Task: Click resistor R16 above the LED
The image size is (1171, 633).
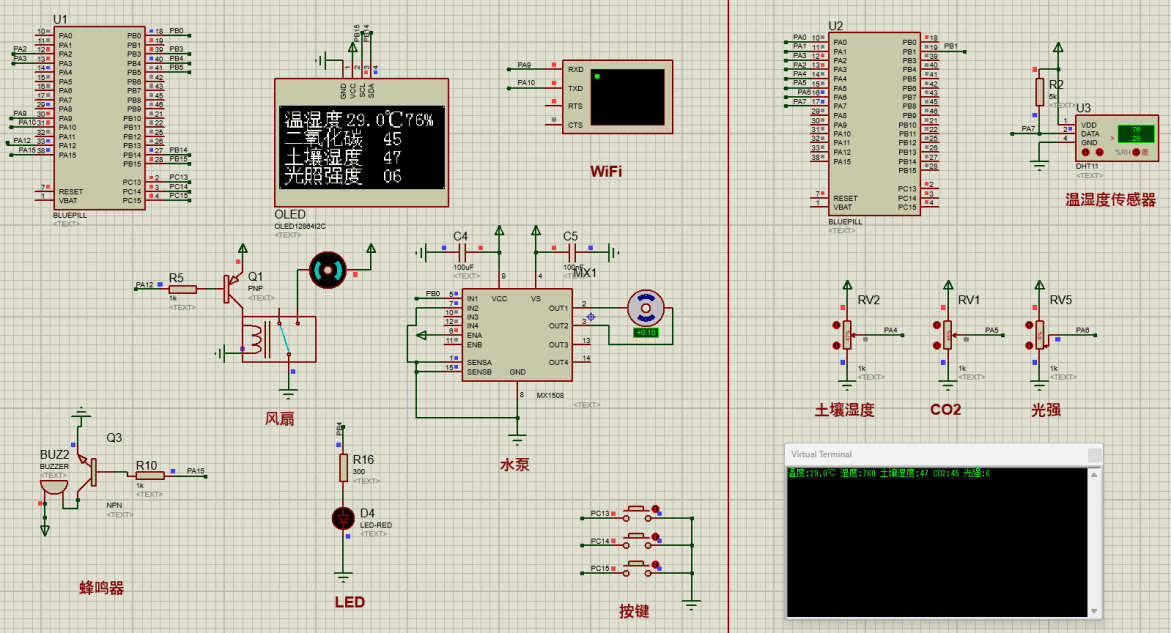Action: pos(343,466)
